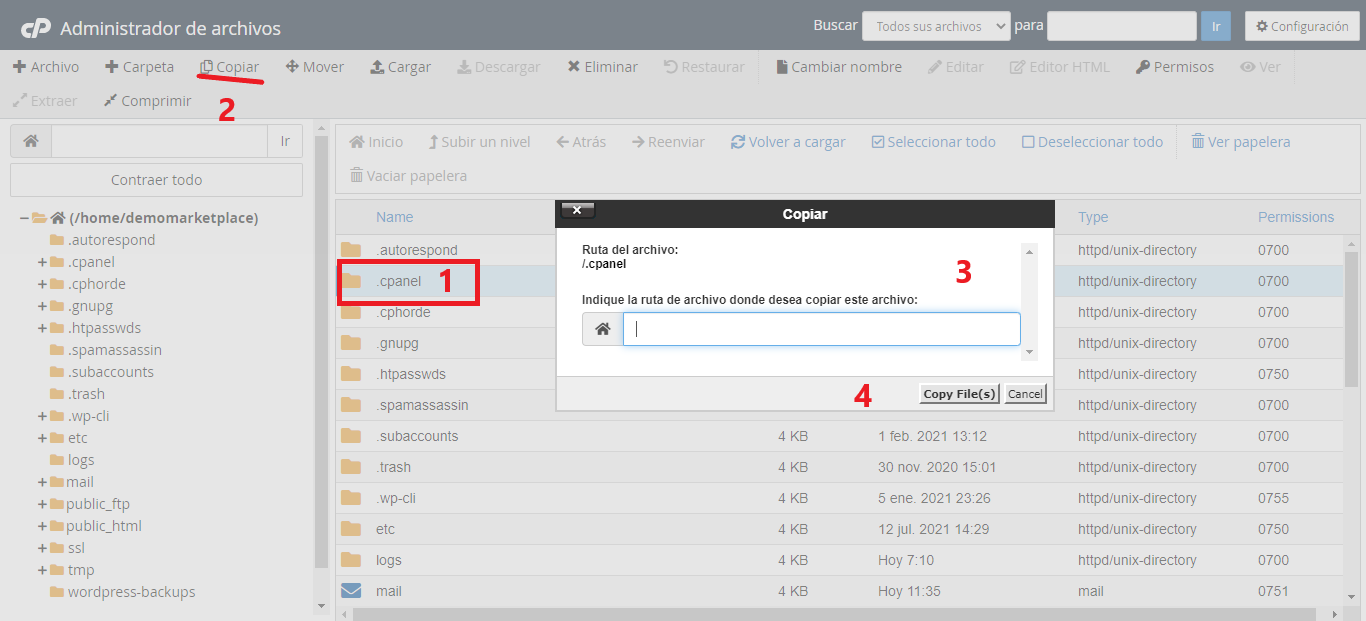Viewport: 1366px width, 621px height.
Task: Expand the mail folder in tree
Action: pyautogui.click(x=42, y=482)
